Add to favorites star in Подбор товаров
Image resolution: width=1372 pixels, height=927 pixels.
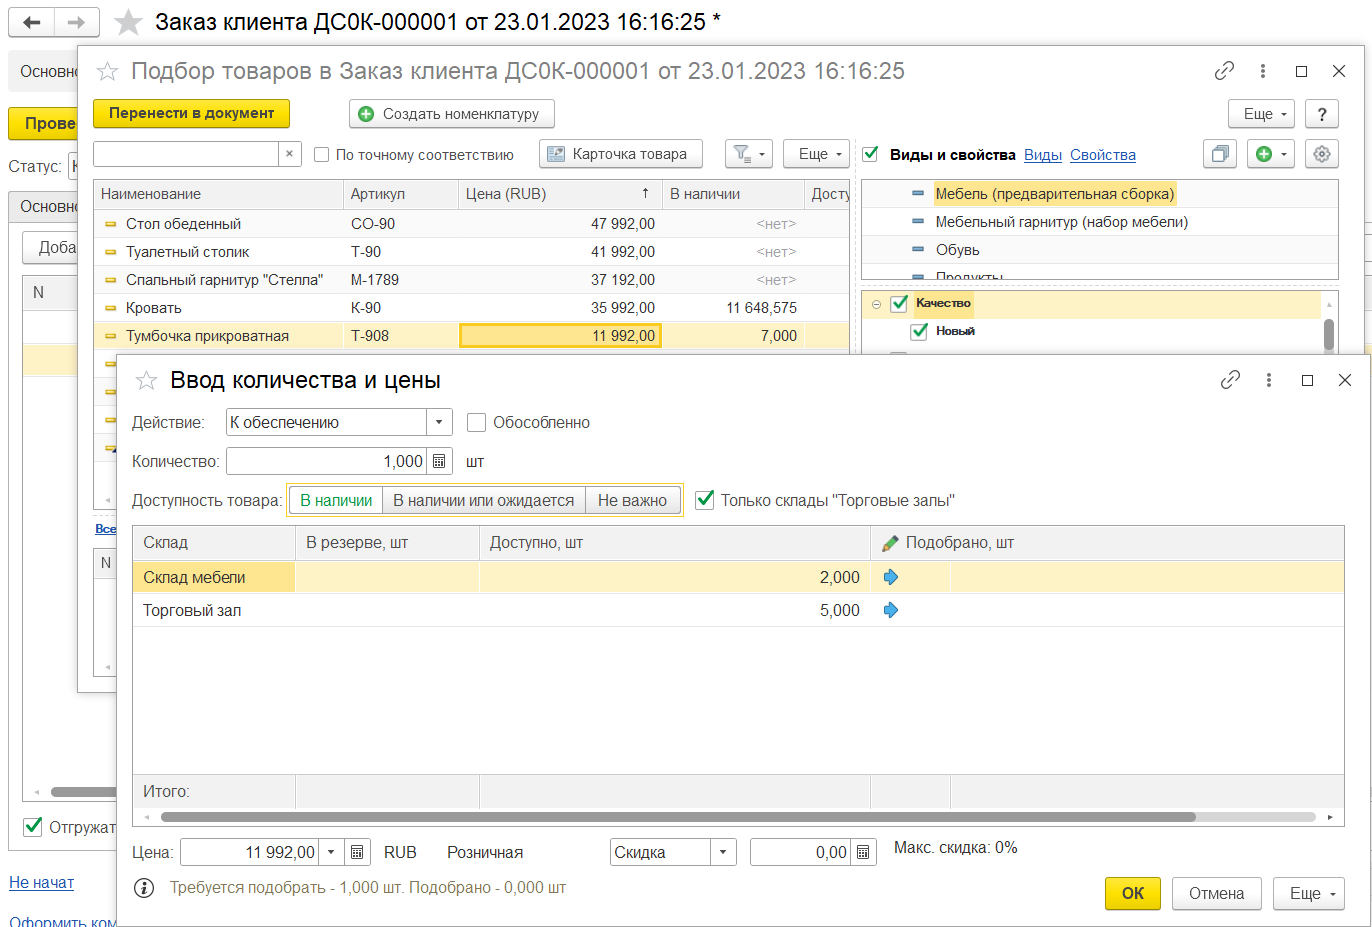(107, 71)
